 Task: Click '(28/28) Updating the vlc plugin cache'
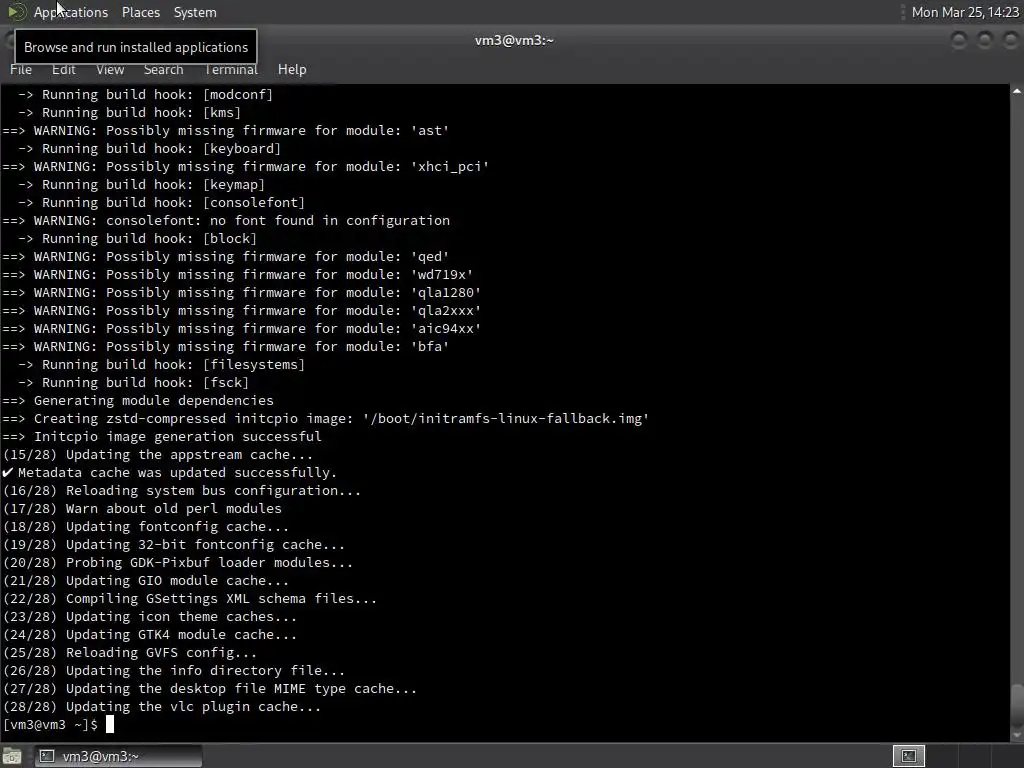tap(162, 707)
